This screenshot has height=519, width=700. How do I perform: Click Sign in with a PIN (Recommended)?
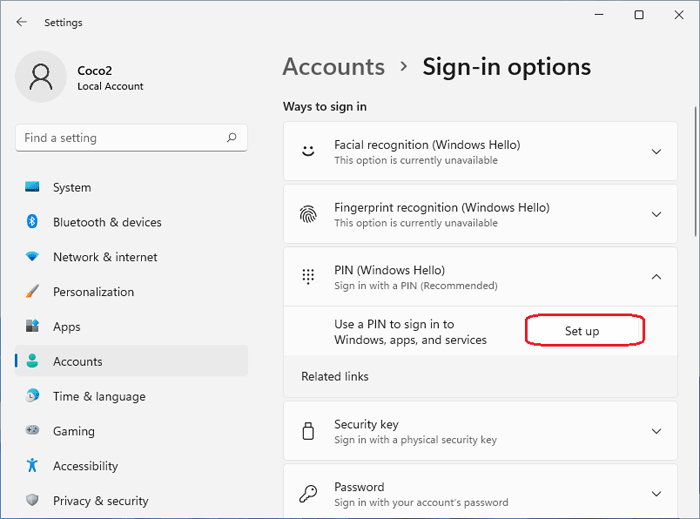[x=416, y=286]
